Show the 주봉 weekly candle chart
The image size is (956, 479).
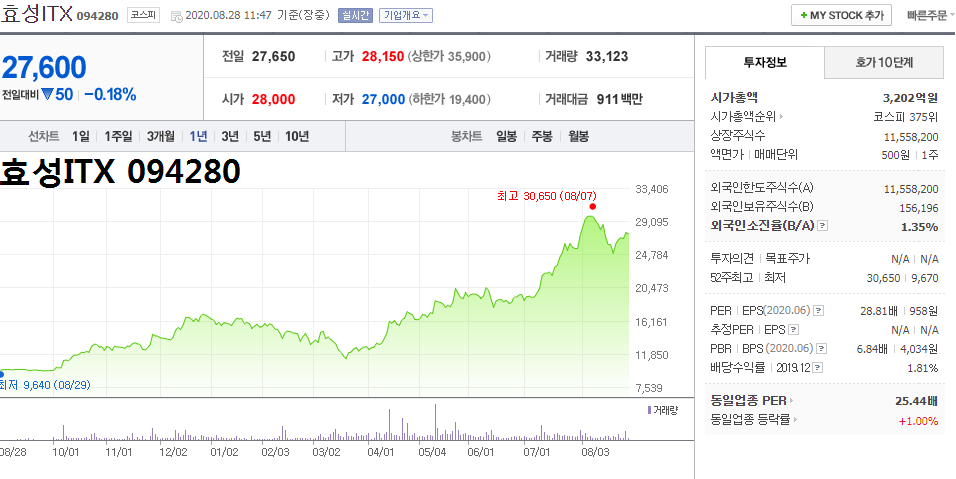pos(542,136)
